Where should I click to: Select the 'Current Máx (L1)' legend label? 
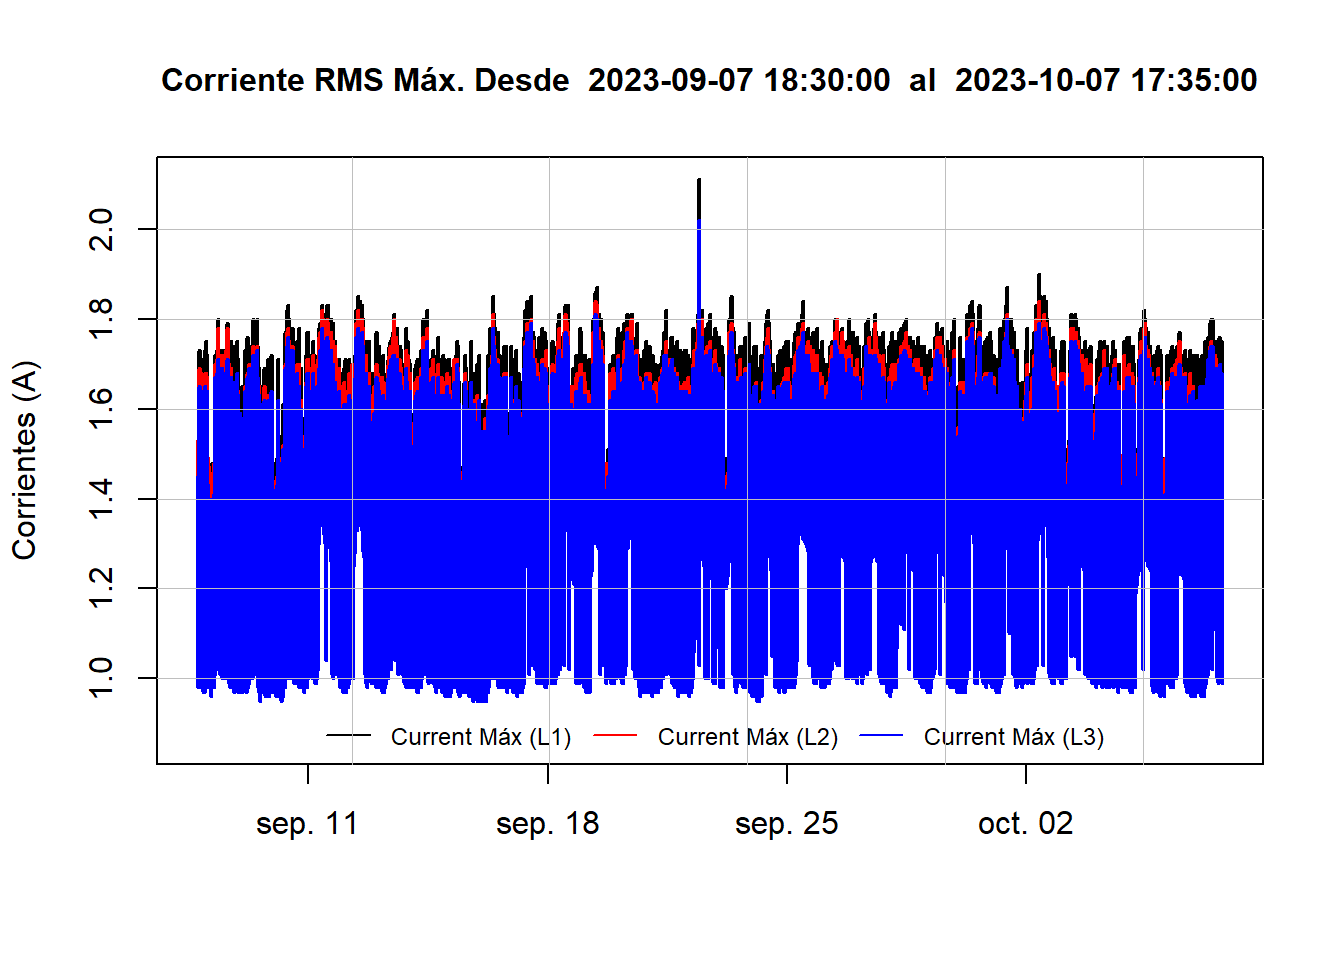[480, 737]
